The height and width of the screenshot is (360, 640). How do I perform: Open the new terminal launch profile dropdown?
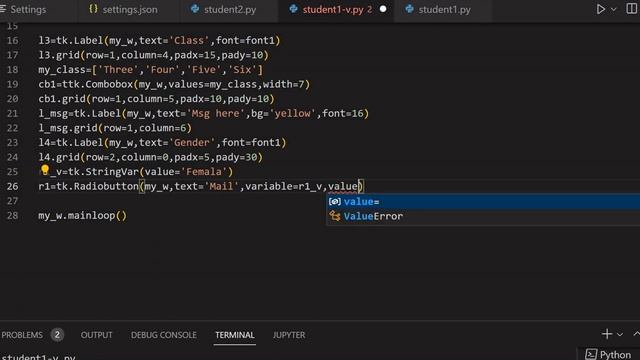click(x=620, y=335)
